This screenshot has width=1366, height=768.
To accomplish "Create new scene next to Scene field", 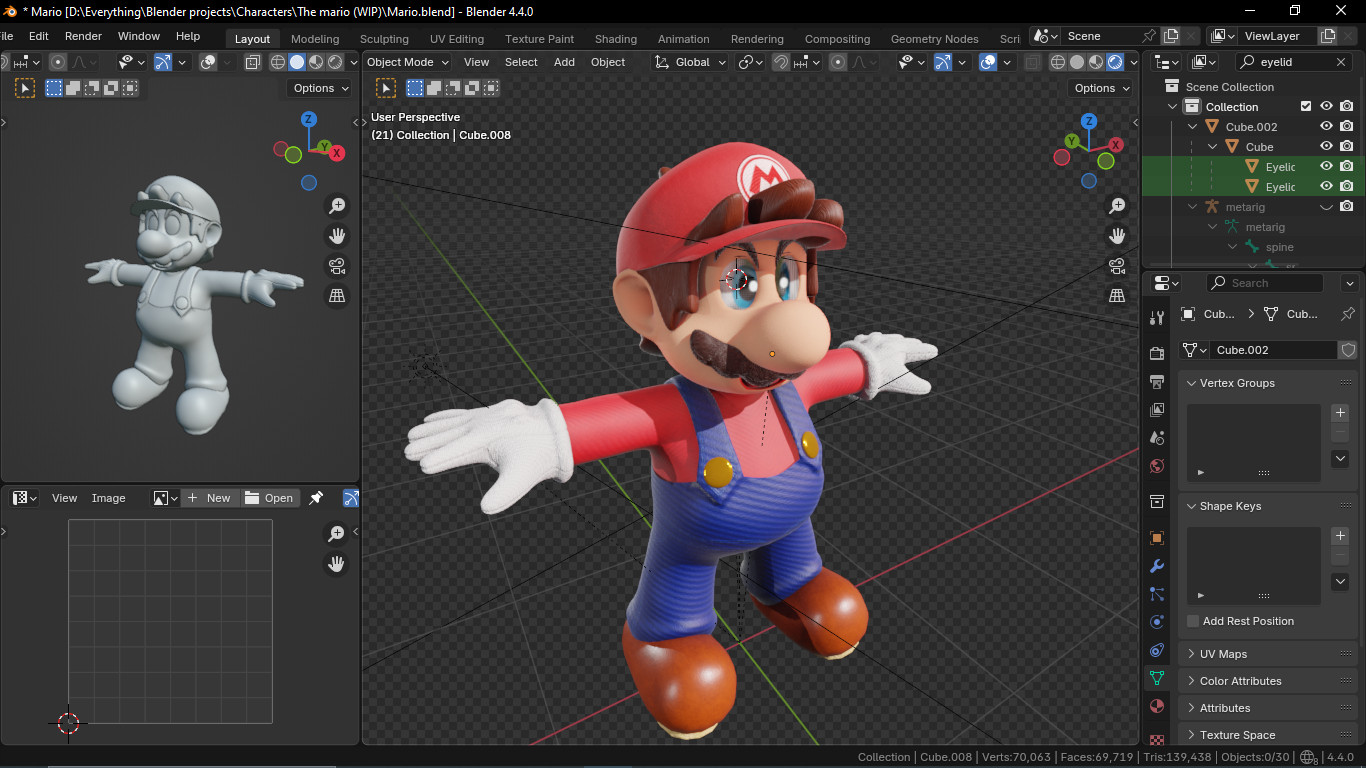I will coord(1171,36).
